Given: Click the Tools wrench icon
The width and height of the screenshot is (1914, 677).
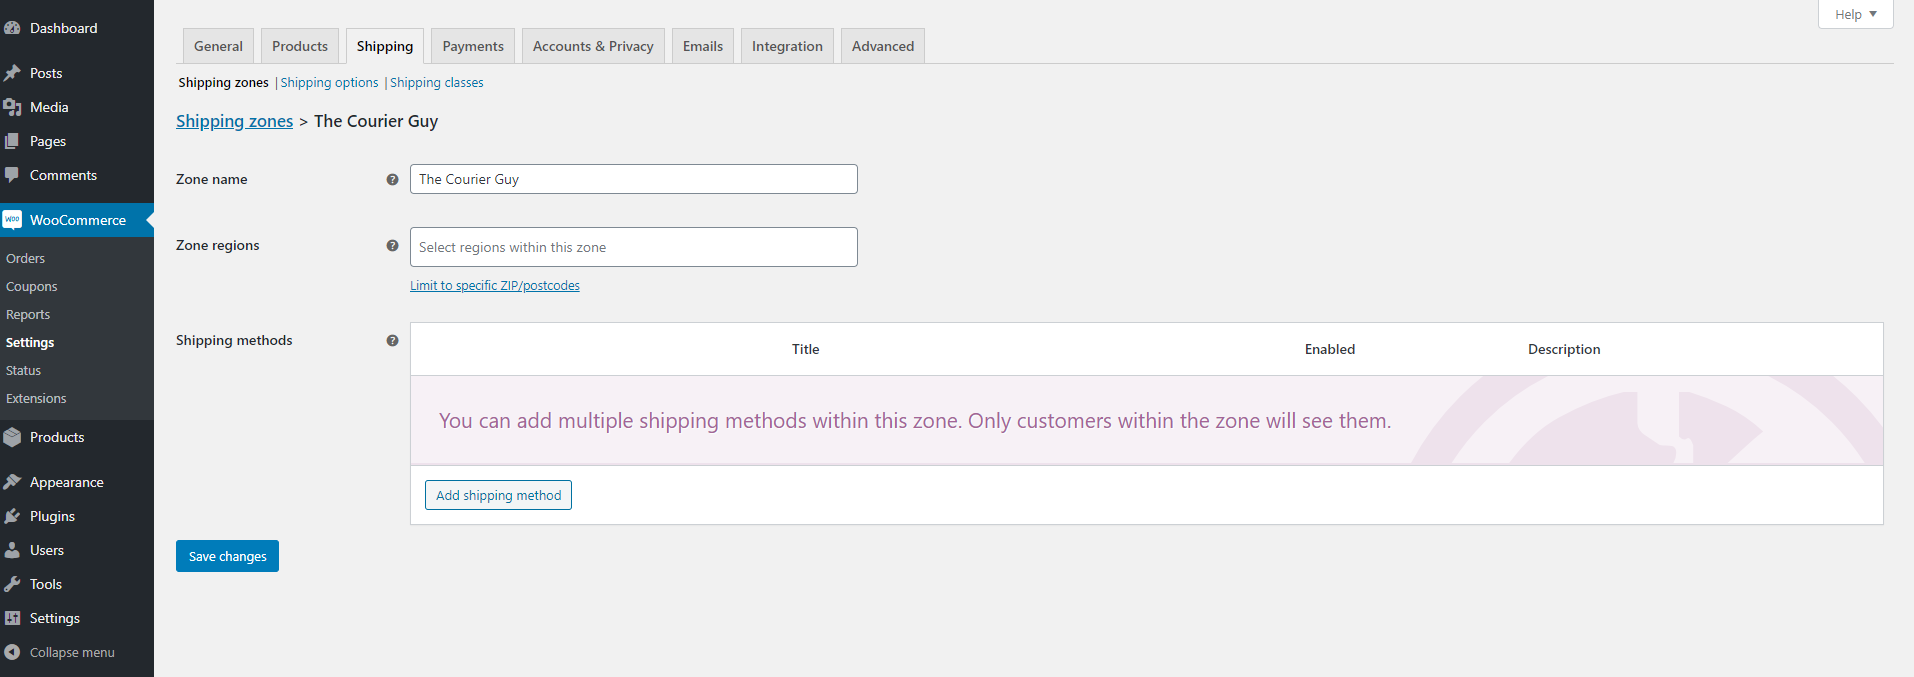Looking at the screenshot, I should 12,584.
